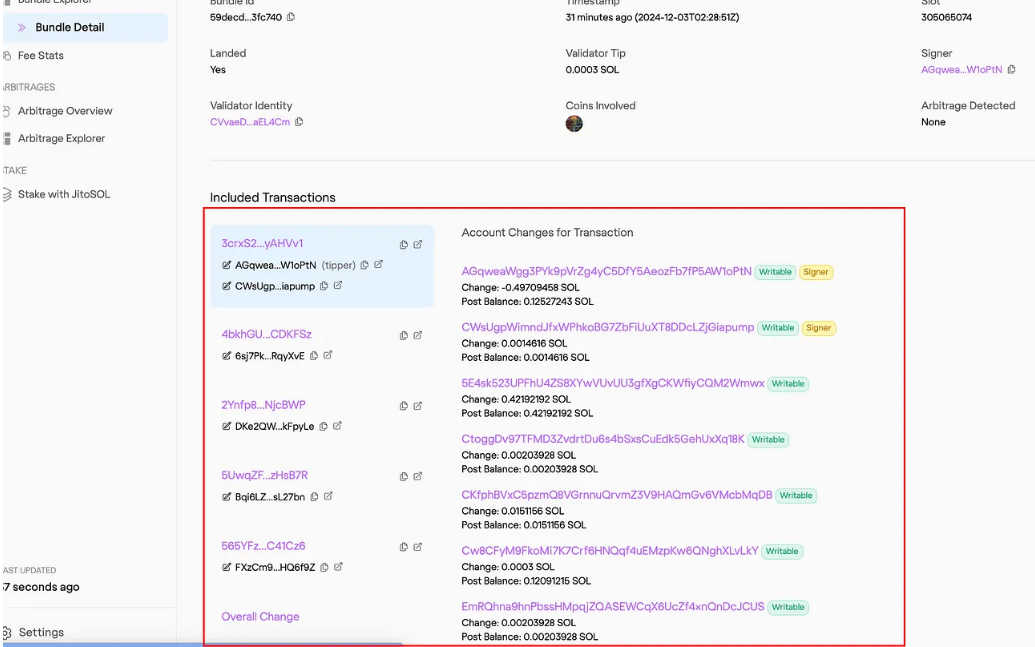Open Stake with JitoSOL page
Viewport: 1035px width, 647px height.
(x=63, y=194)
